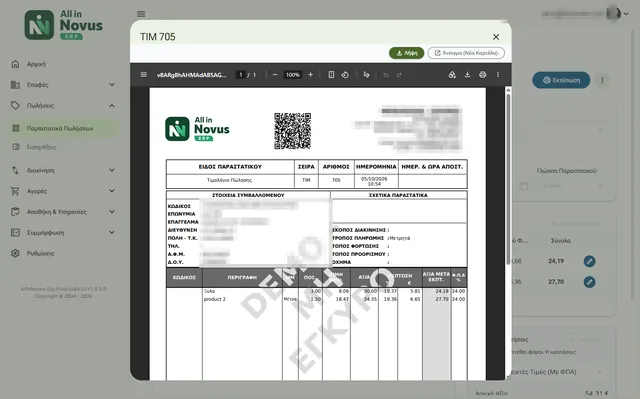
Task: Click the Ρυθμίσεις gear icon
Action: 15,253
